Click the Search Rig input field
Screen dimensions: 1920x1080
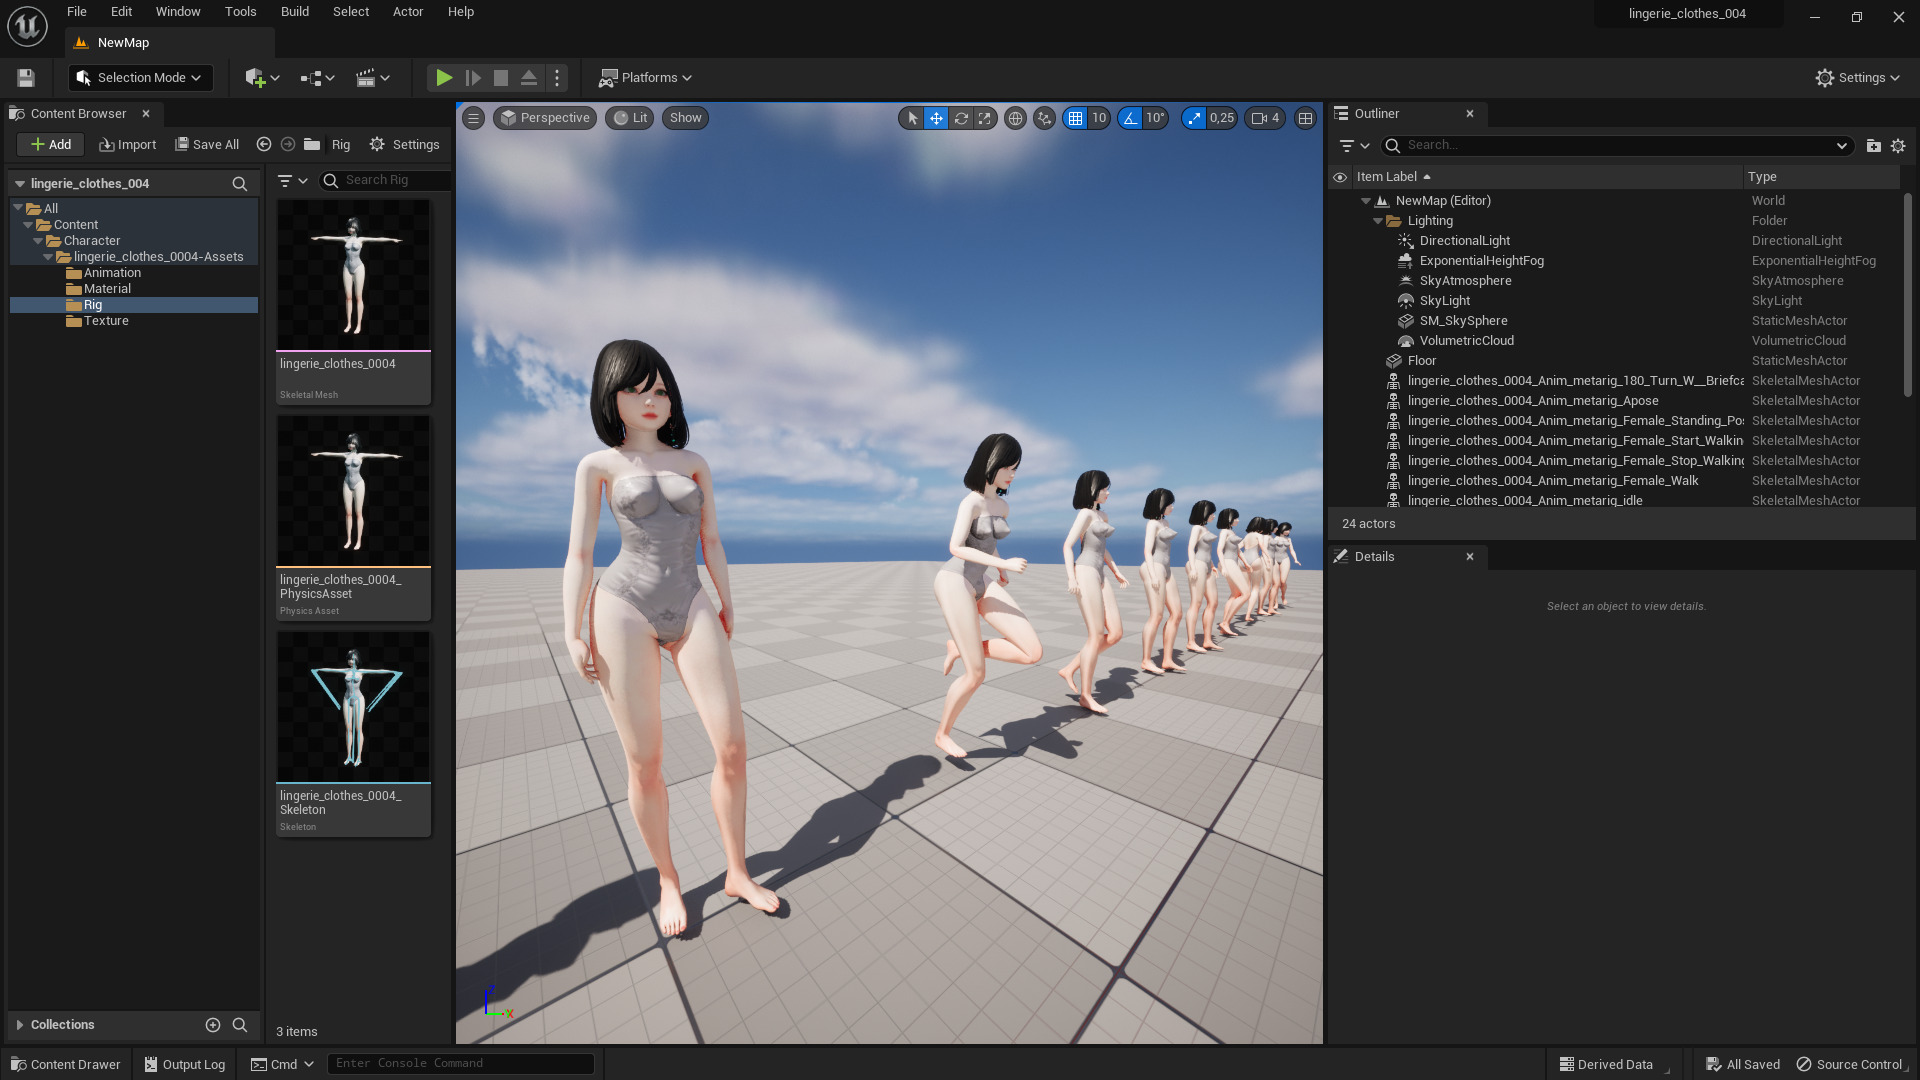point(386,180)
